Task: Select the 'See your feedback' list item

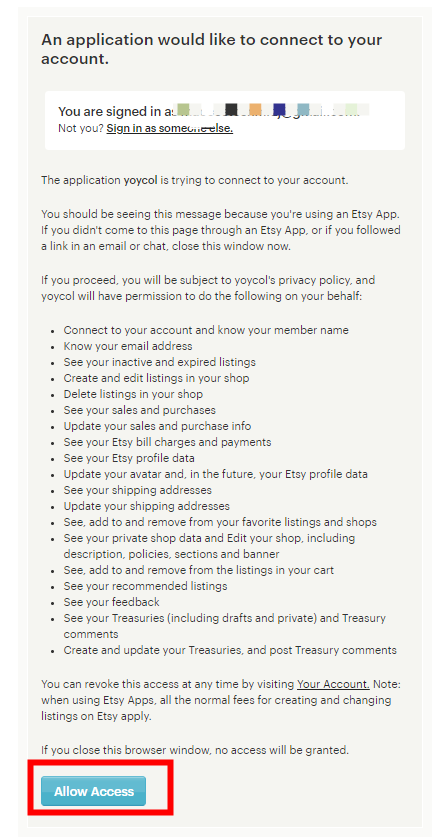Action: [111, 602]
